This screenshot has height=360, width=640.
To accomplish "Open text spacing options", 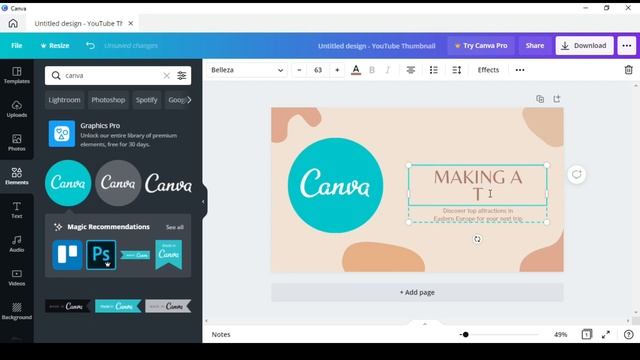I will point(457,70).
